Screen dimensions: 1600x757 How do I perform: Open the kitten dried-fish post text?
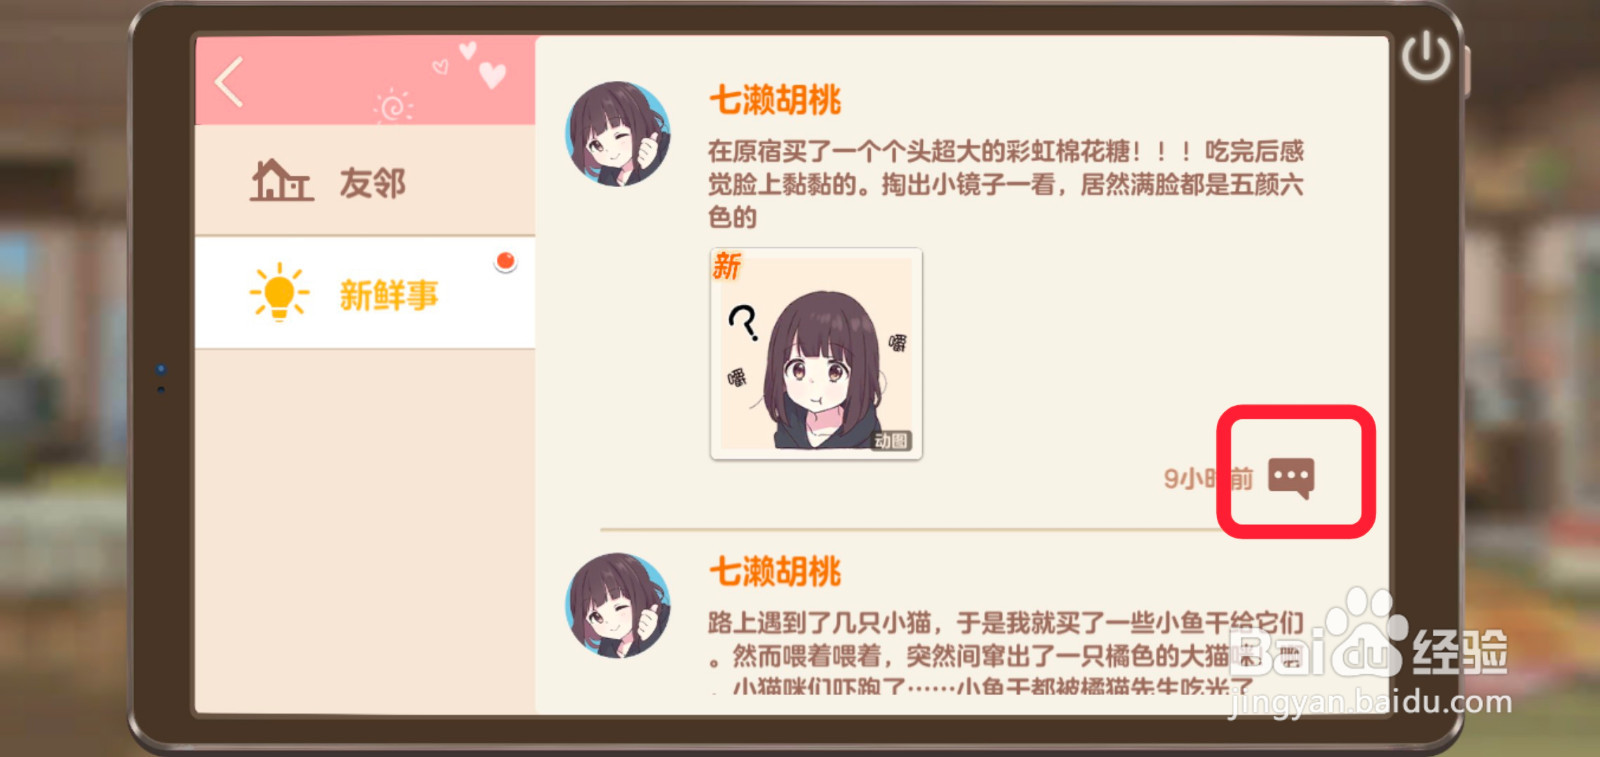click(1006, 653)
